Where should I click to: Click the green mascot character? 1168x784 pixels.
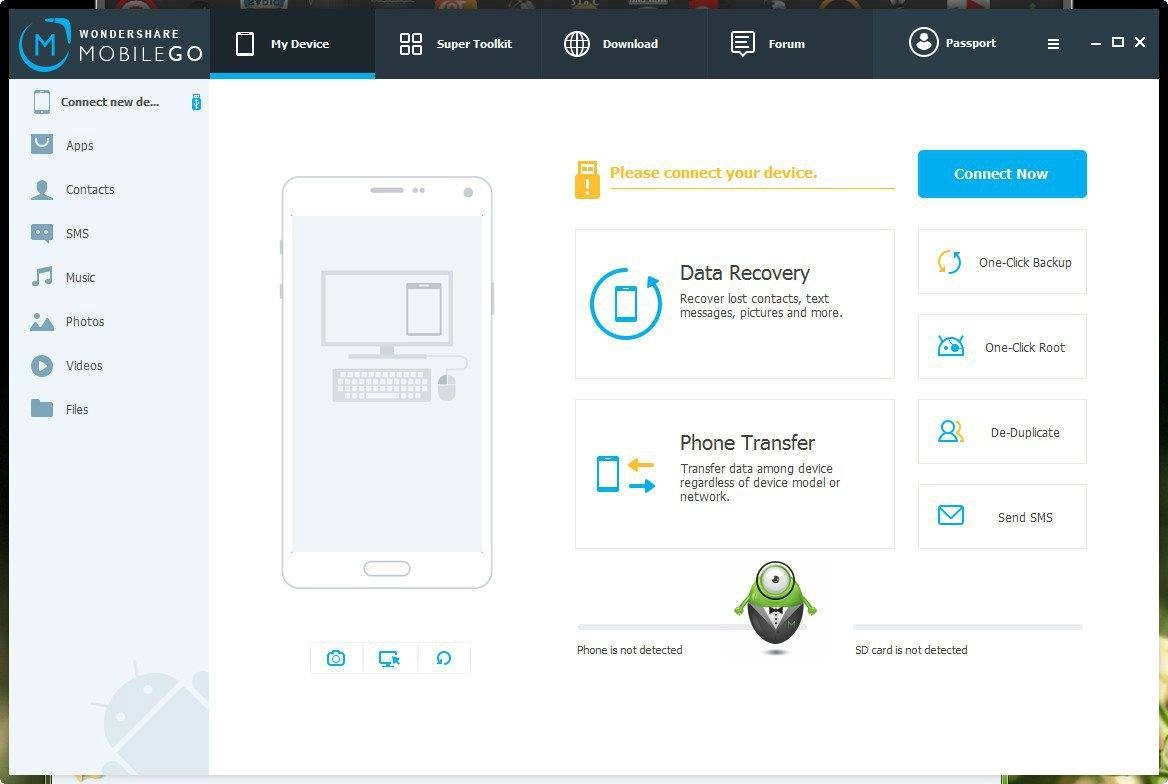click(x=775, y=605)
